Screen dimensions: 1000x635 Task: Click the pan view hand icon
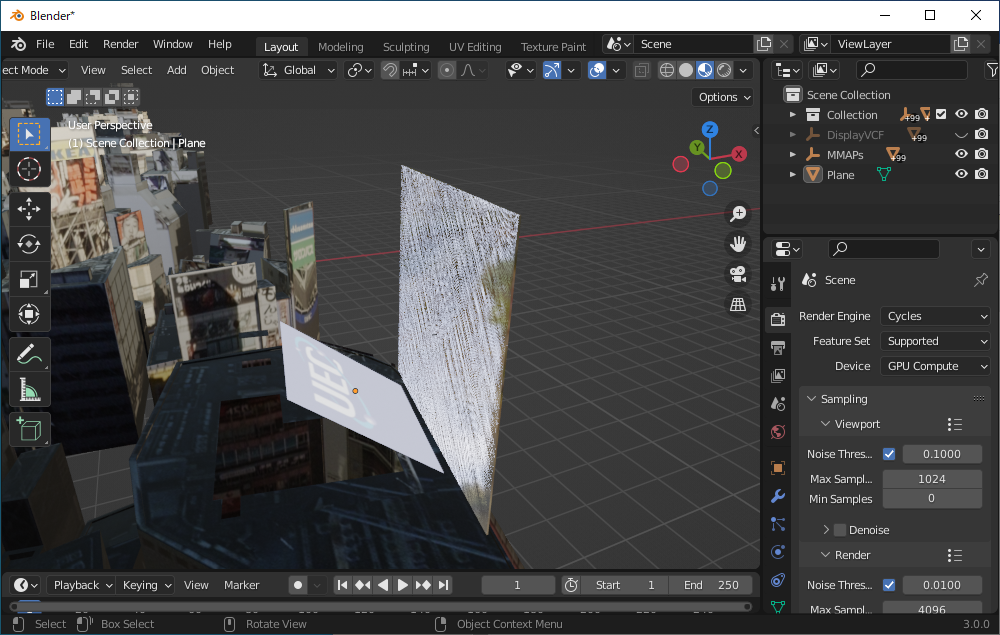[738, 244]
